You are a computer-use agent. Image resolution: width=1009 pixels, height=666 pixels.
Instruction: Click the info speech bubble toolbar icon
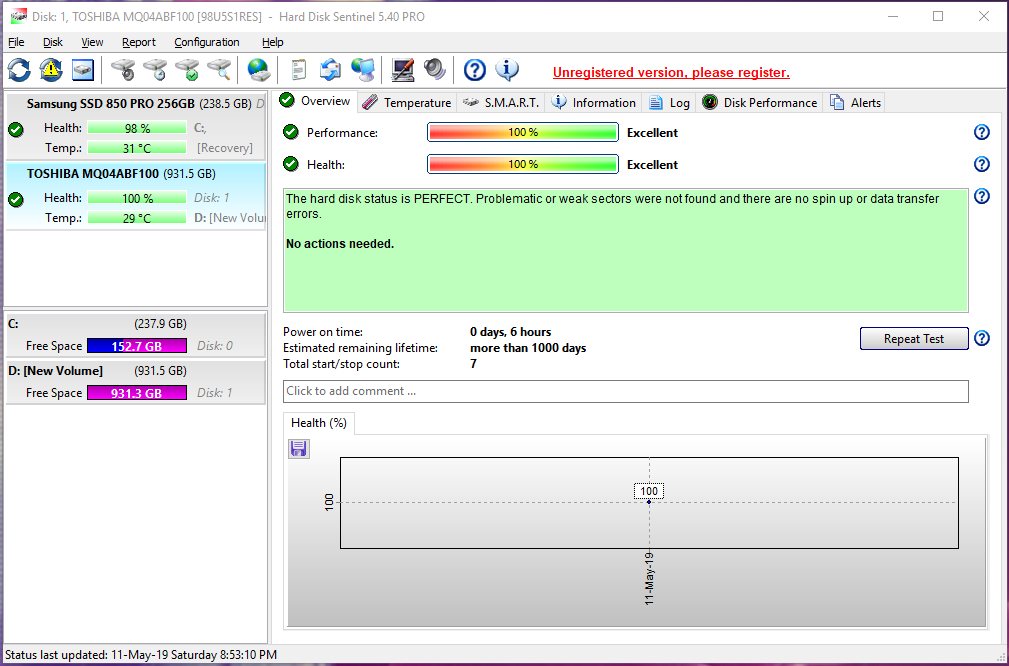507,70
